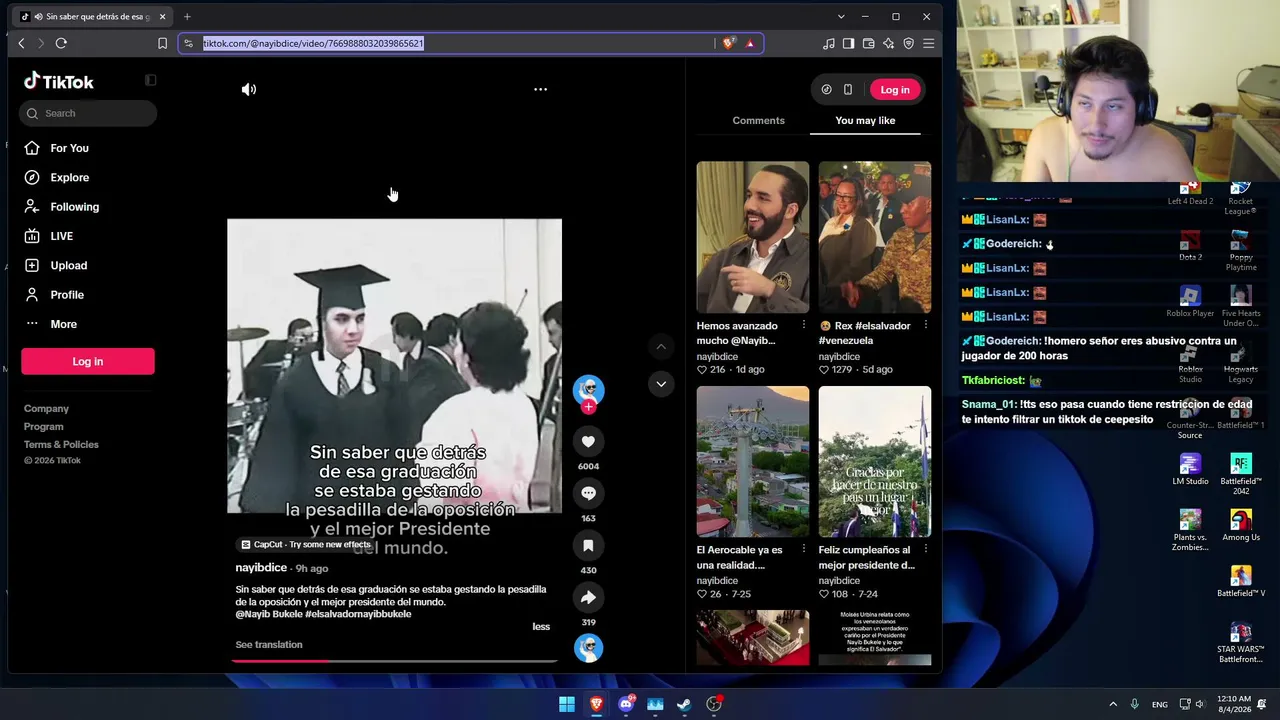
Task: Open the shield VPN icon in browser toolbar
Action: [908, 43]
